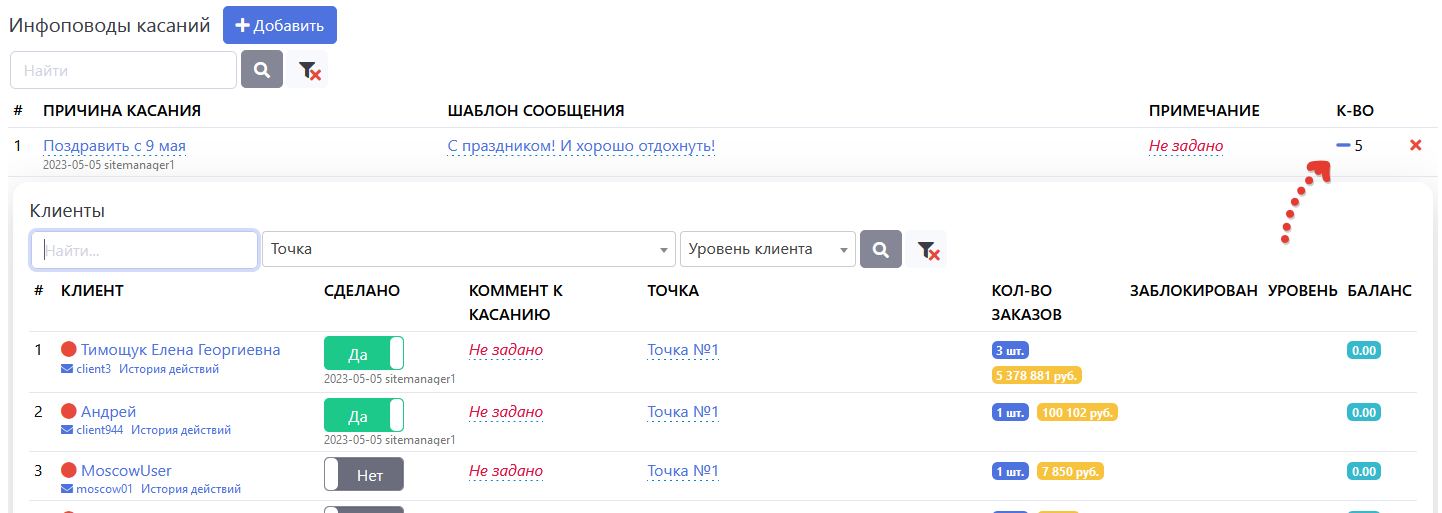The image size is (1442, 513).
Task: Edit the message template 'С праздником! И хорошо отдохнуть!'
Action: (581, 146)
